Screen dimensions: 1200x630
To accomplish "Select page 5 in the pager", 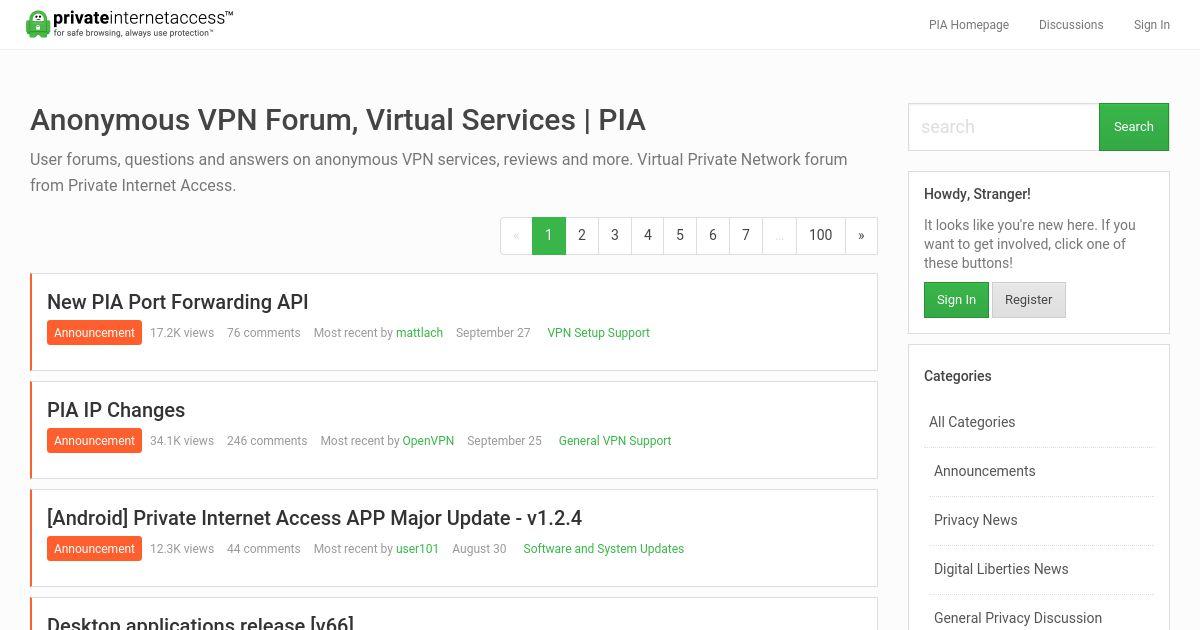I will coord(680,235).
